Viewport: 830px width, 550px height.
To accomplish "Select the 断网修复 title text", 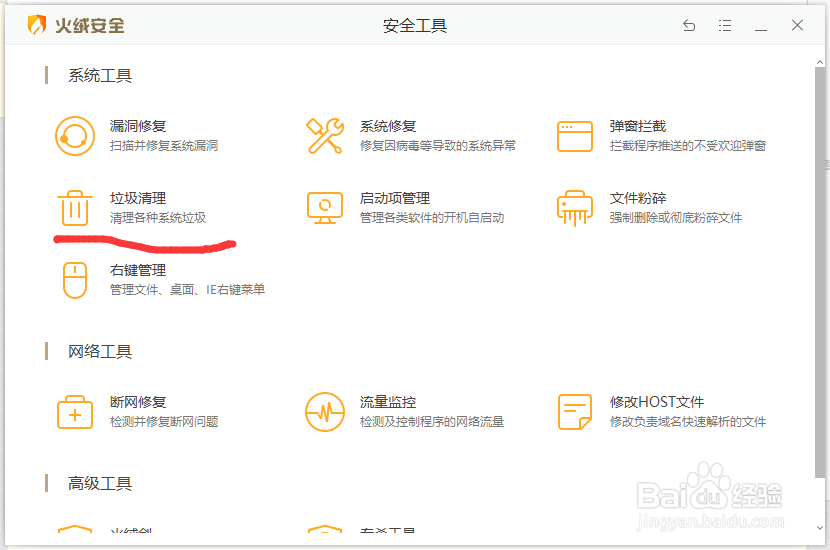I will pos(138,402).
